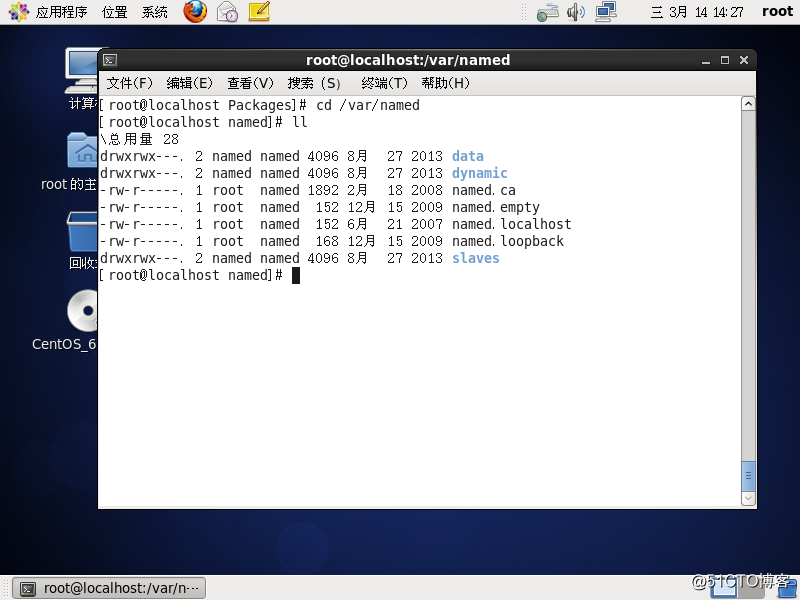This screenshot has height=600, width=800.
Task: Open the 帮助(H) terminal menu
Action: 445,83
